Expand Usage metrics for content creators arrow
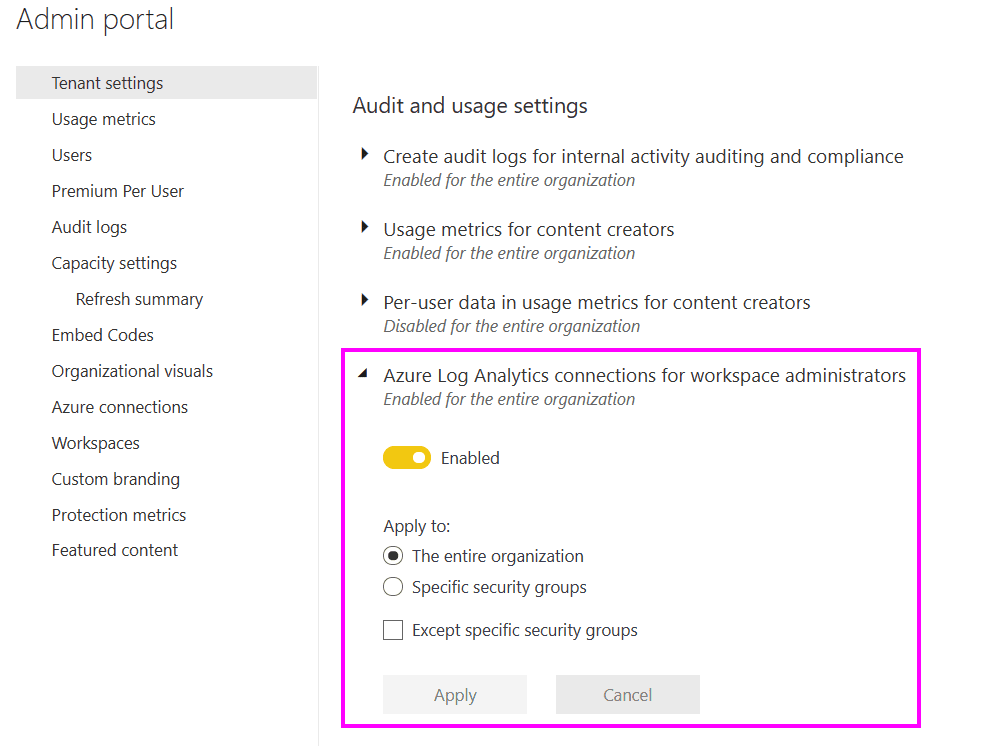This screenshot has width=1002, height=746. (364, 226)
